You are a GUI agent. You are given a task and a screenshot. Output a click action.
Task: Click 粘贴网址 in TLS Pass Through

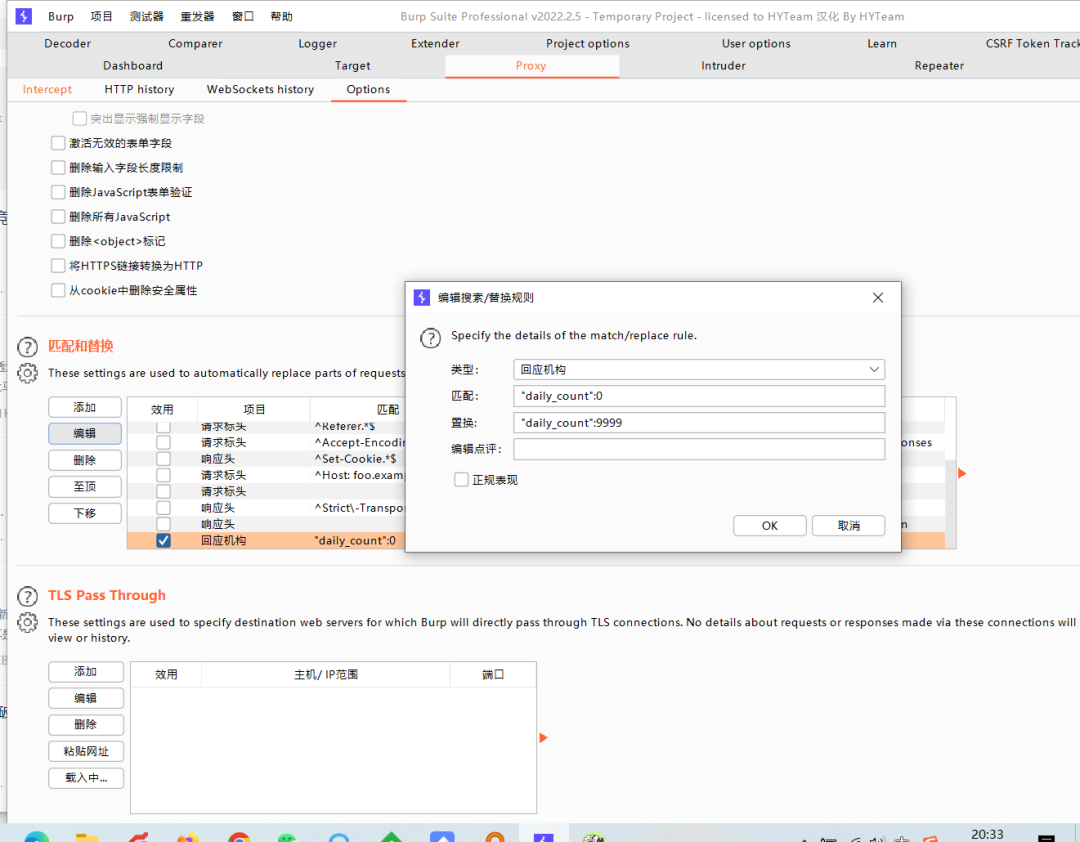point(86,751)
